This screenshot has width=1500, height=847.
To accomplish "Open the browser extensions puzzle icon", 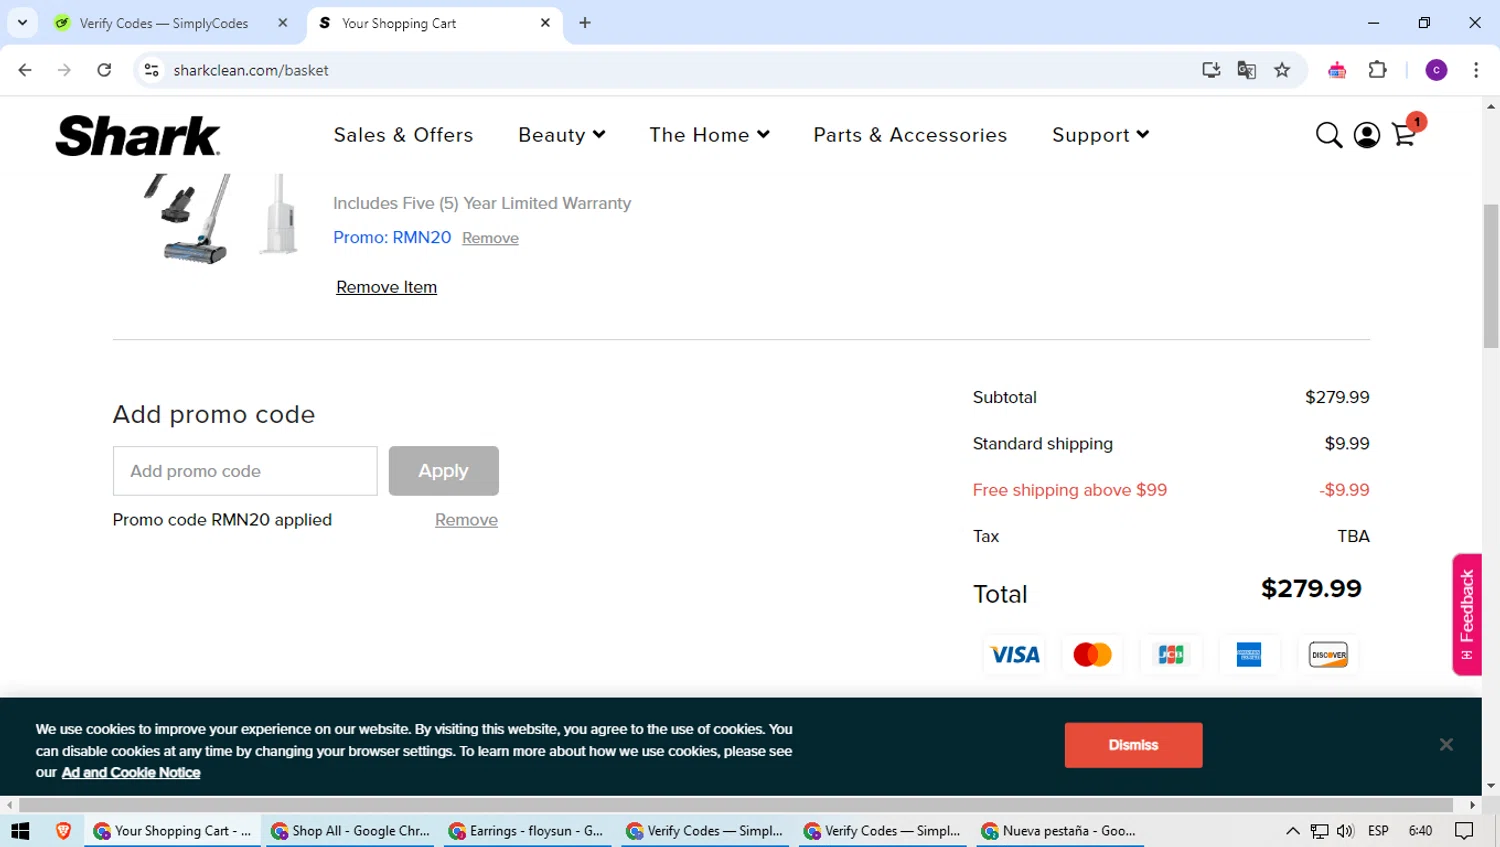I will click(1378, 70).
